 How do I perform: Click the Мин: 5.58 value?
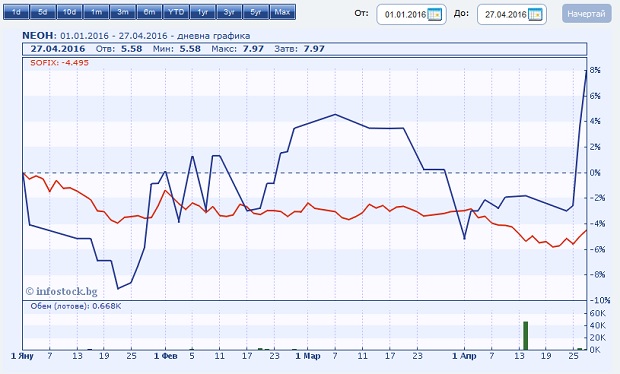(x=177, y=49)
